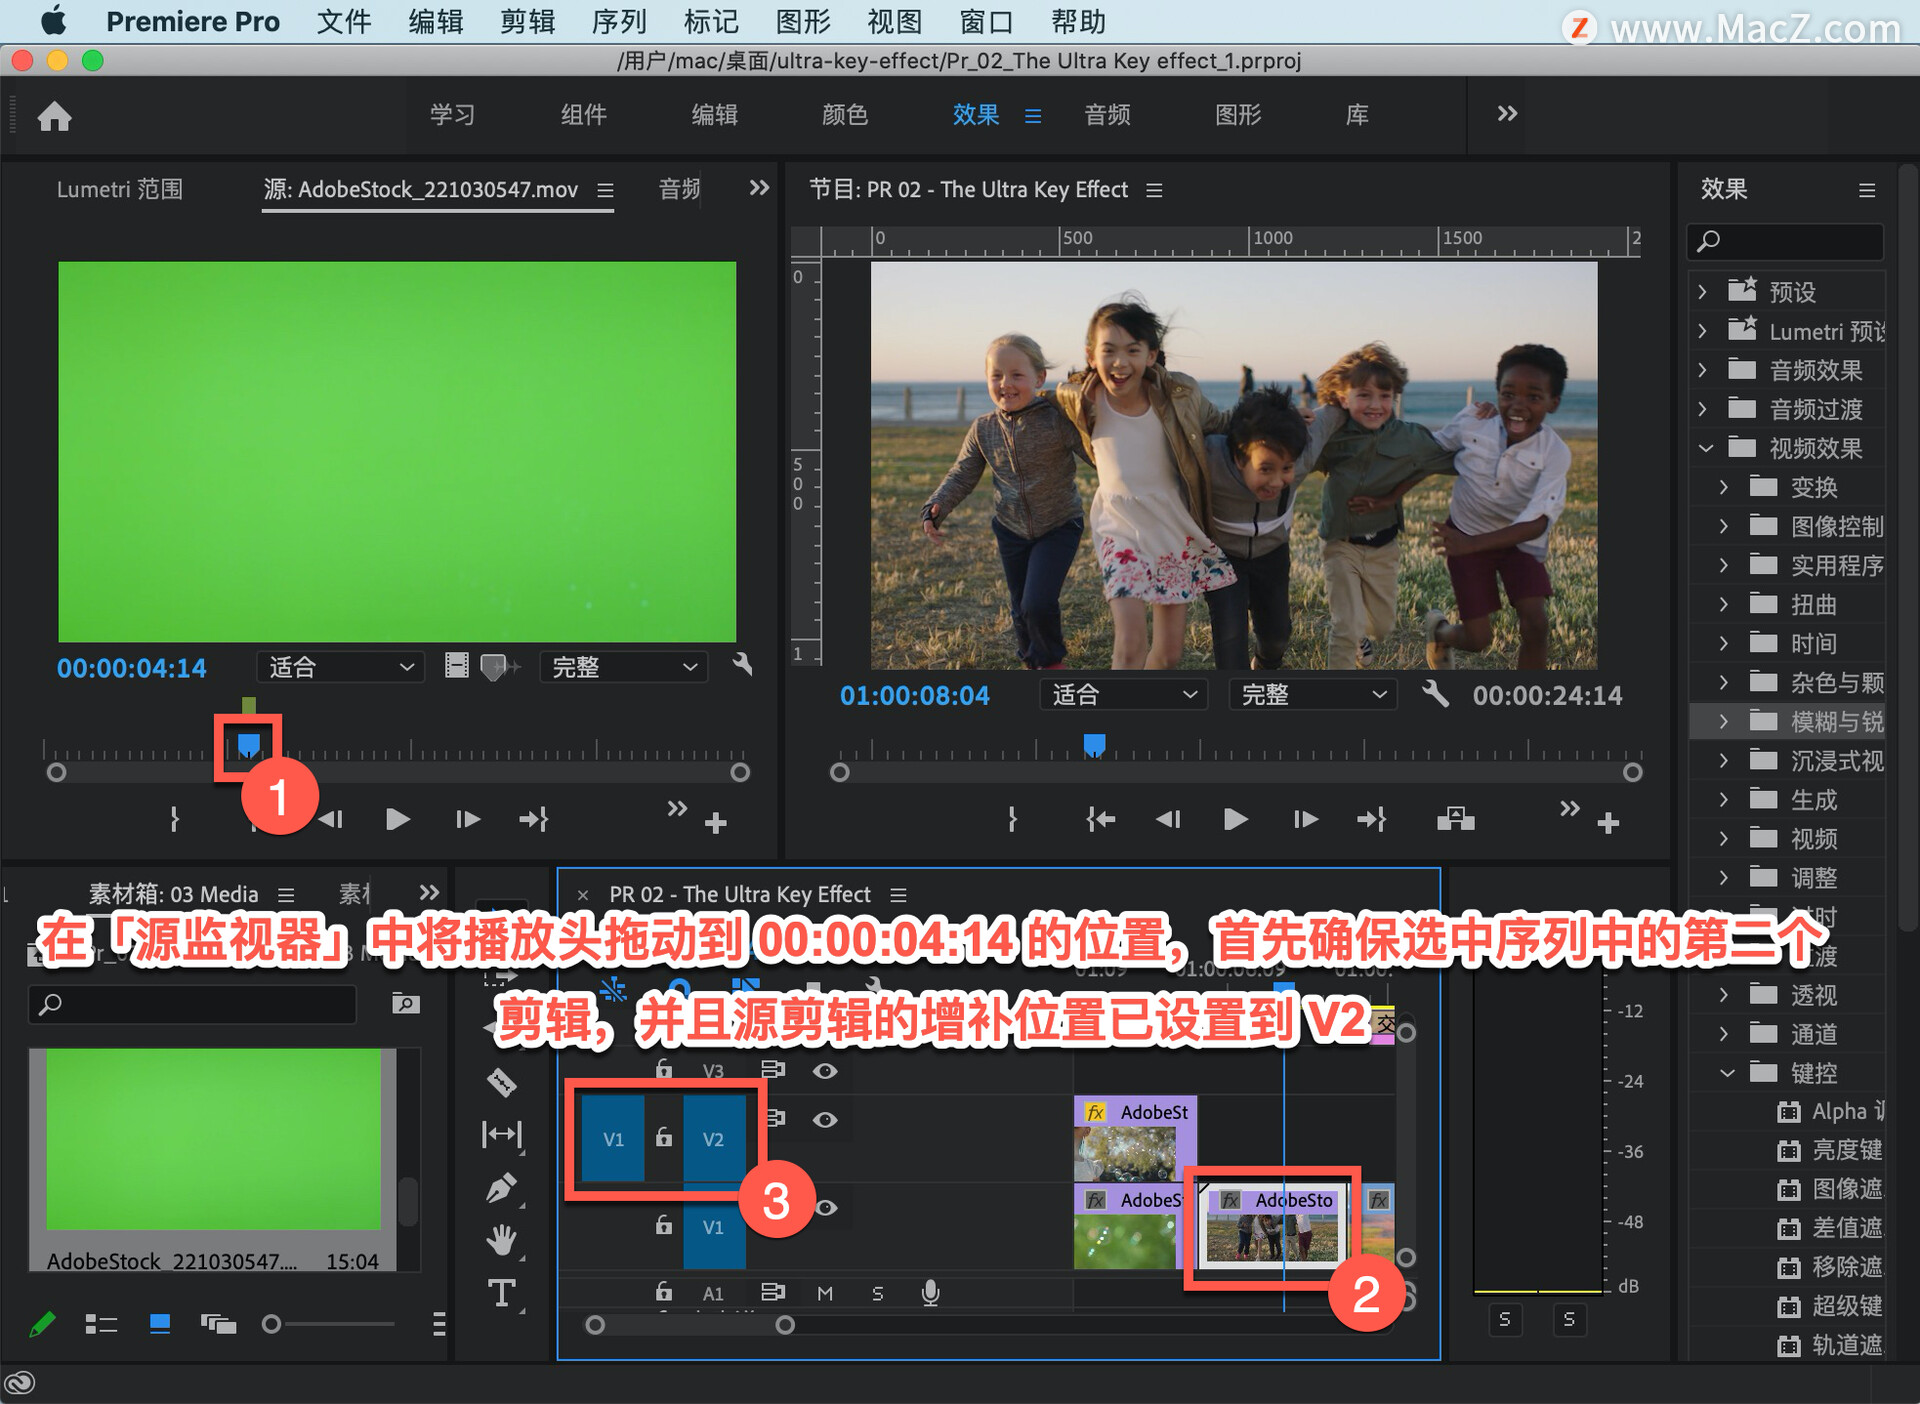Switch to the 颜色 workspace
This screenshot has width=1920, height=1404.
tap(845, 115)
